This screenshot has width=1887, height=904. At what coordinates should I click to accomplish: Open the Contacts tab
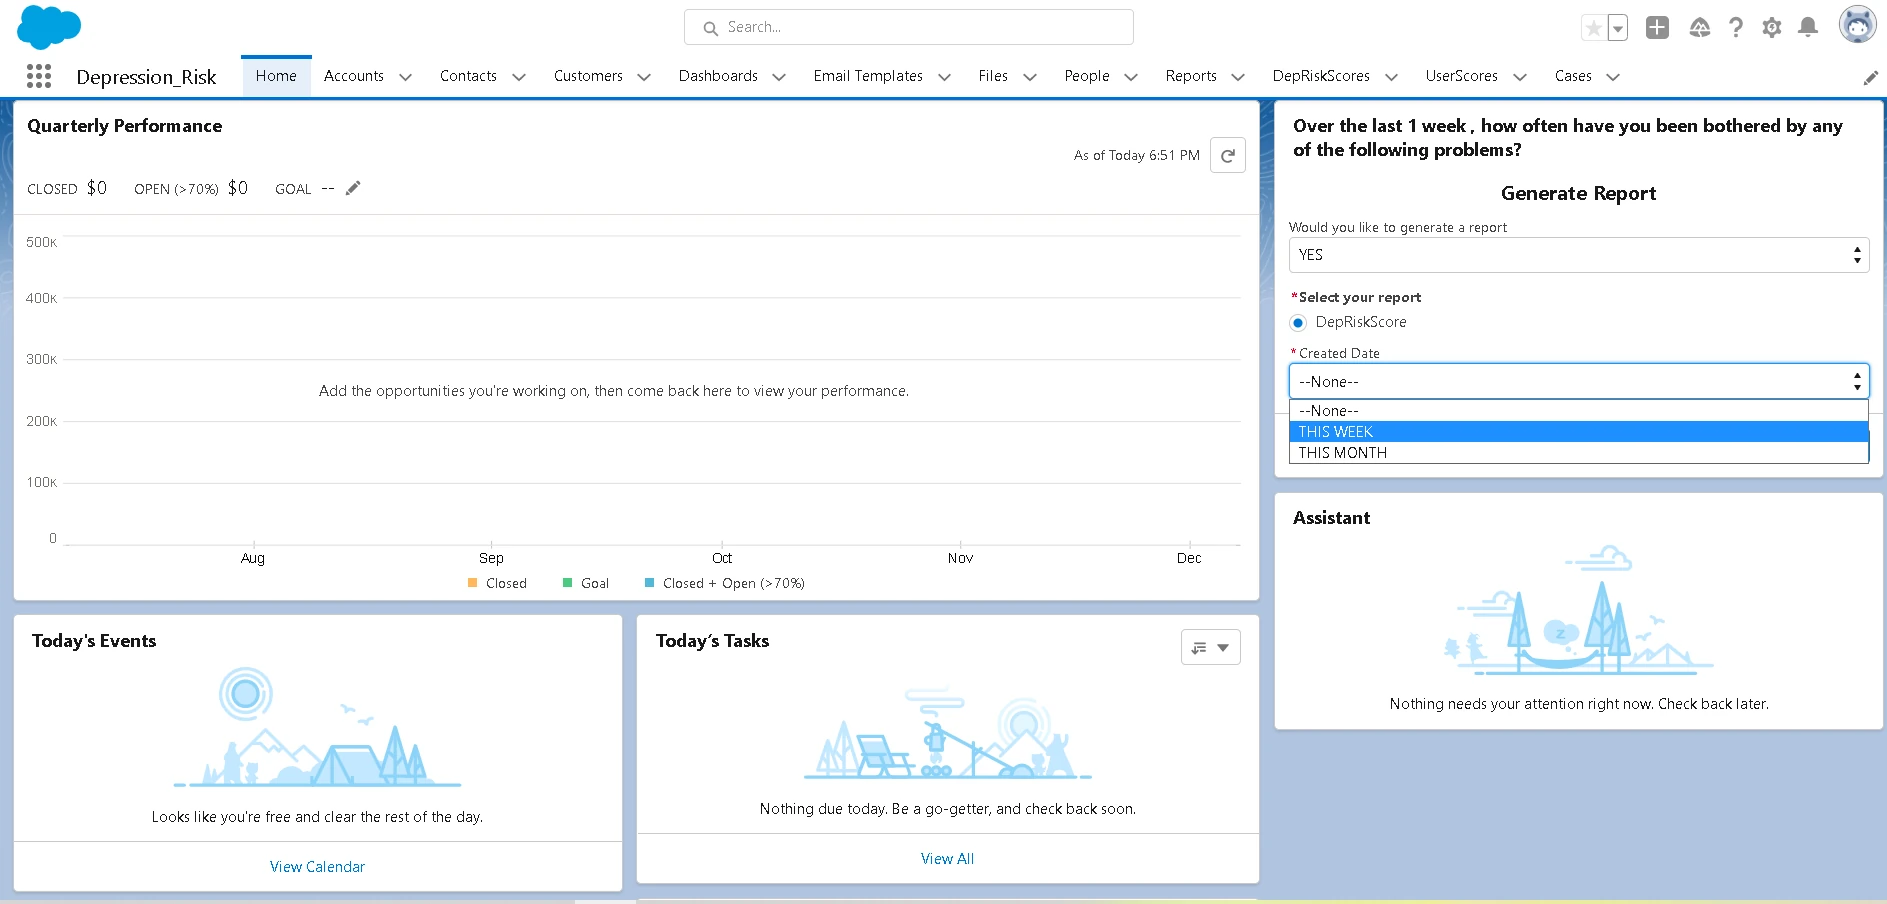468,76
